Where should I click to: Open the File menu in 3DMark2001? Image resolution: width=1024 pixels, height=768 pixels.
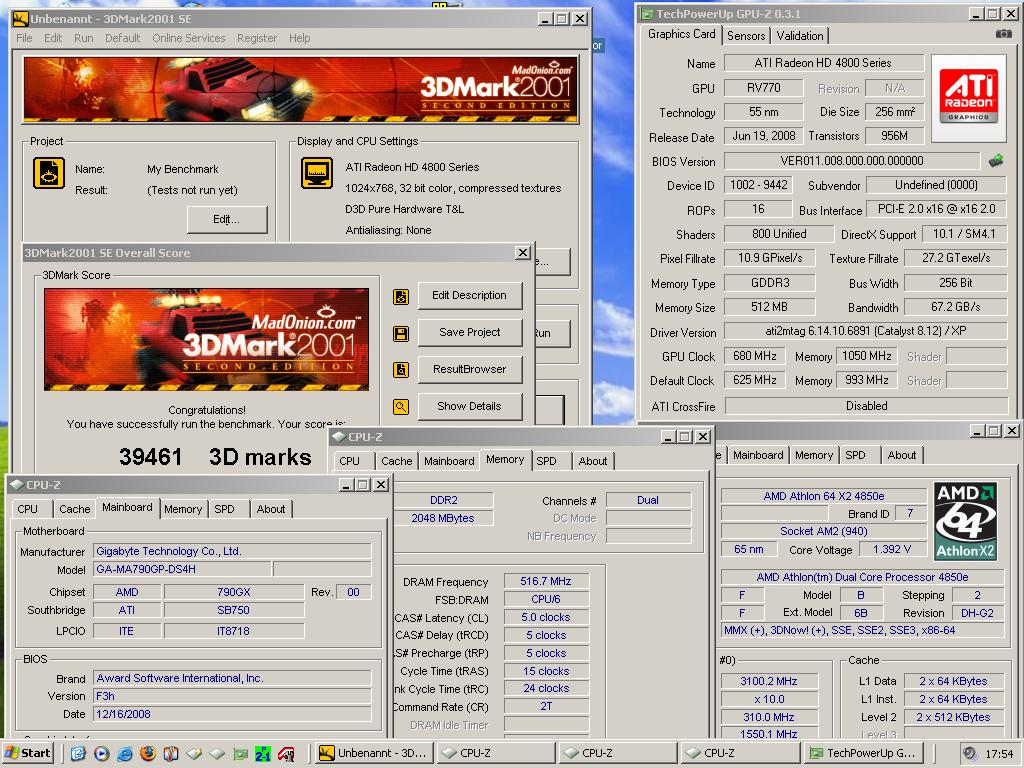coord(24,38)
